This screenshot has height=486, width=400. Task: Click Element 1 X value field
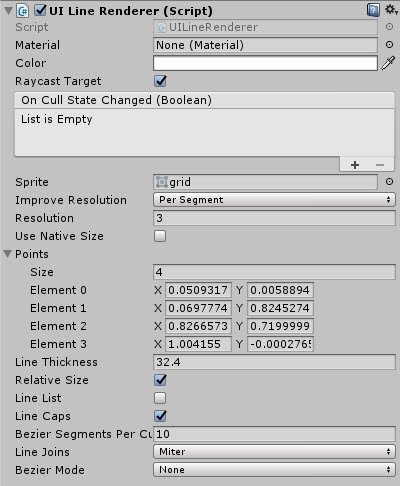[198, 308]
